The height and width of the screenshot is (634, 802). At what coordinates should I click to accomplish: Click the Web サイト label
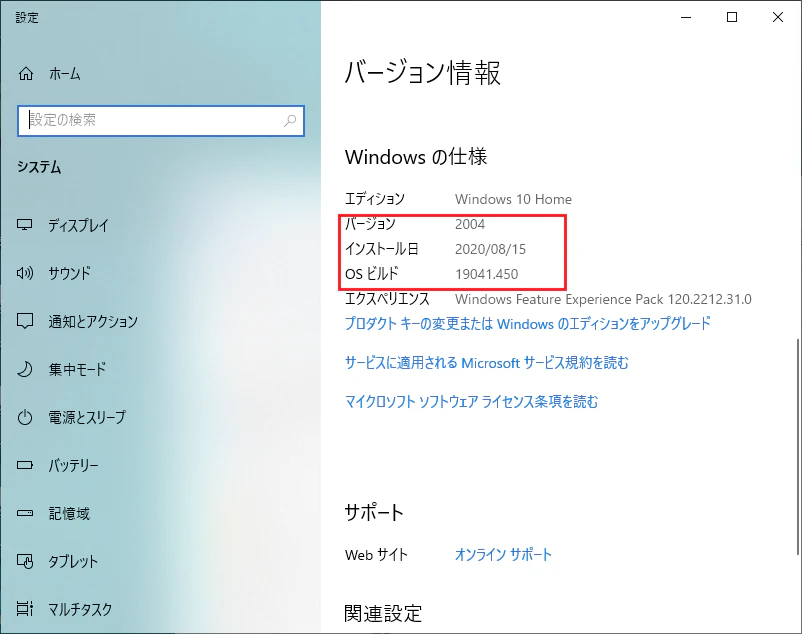(x=376, y=555)
